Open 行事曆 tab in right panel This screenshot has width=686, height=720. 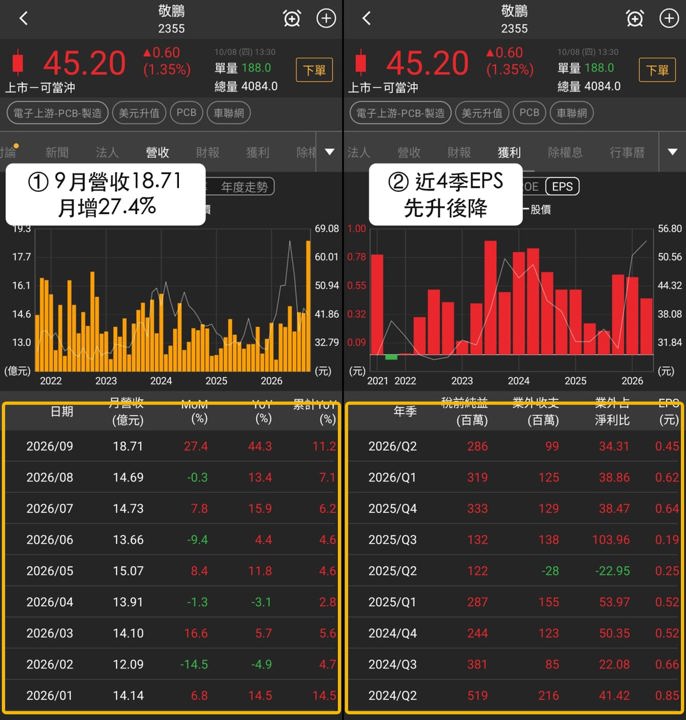627,152
